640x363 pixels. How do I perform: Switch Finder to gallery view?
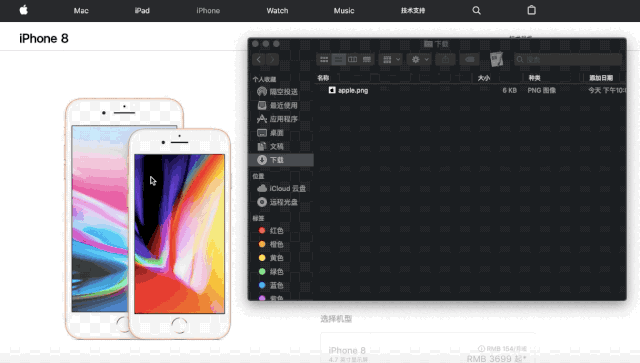367,60
